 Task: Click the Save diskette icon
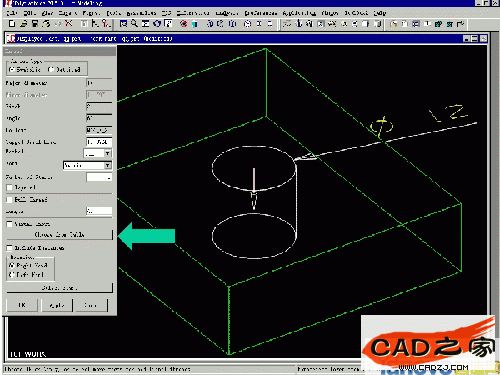coord(35,24)
